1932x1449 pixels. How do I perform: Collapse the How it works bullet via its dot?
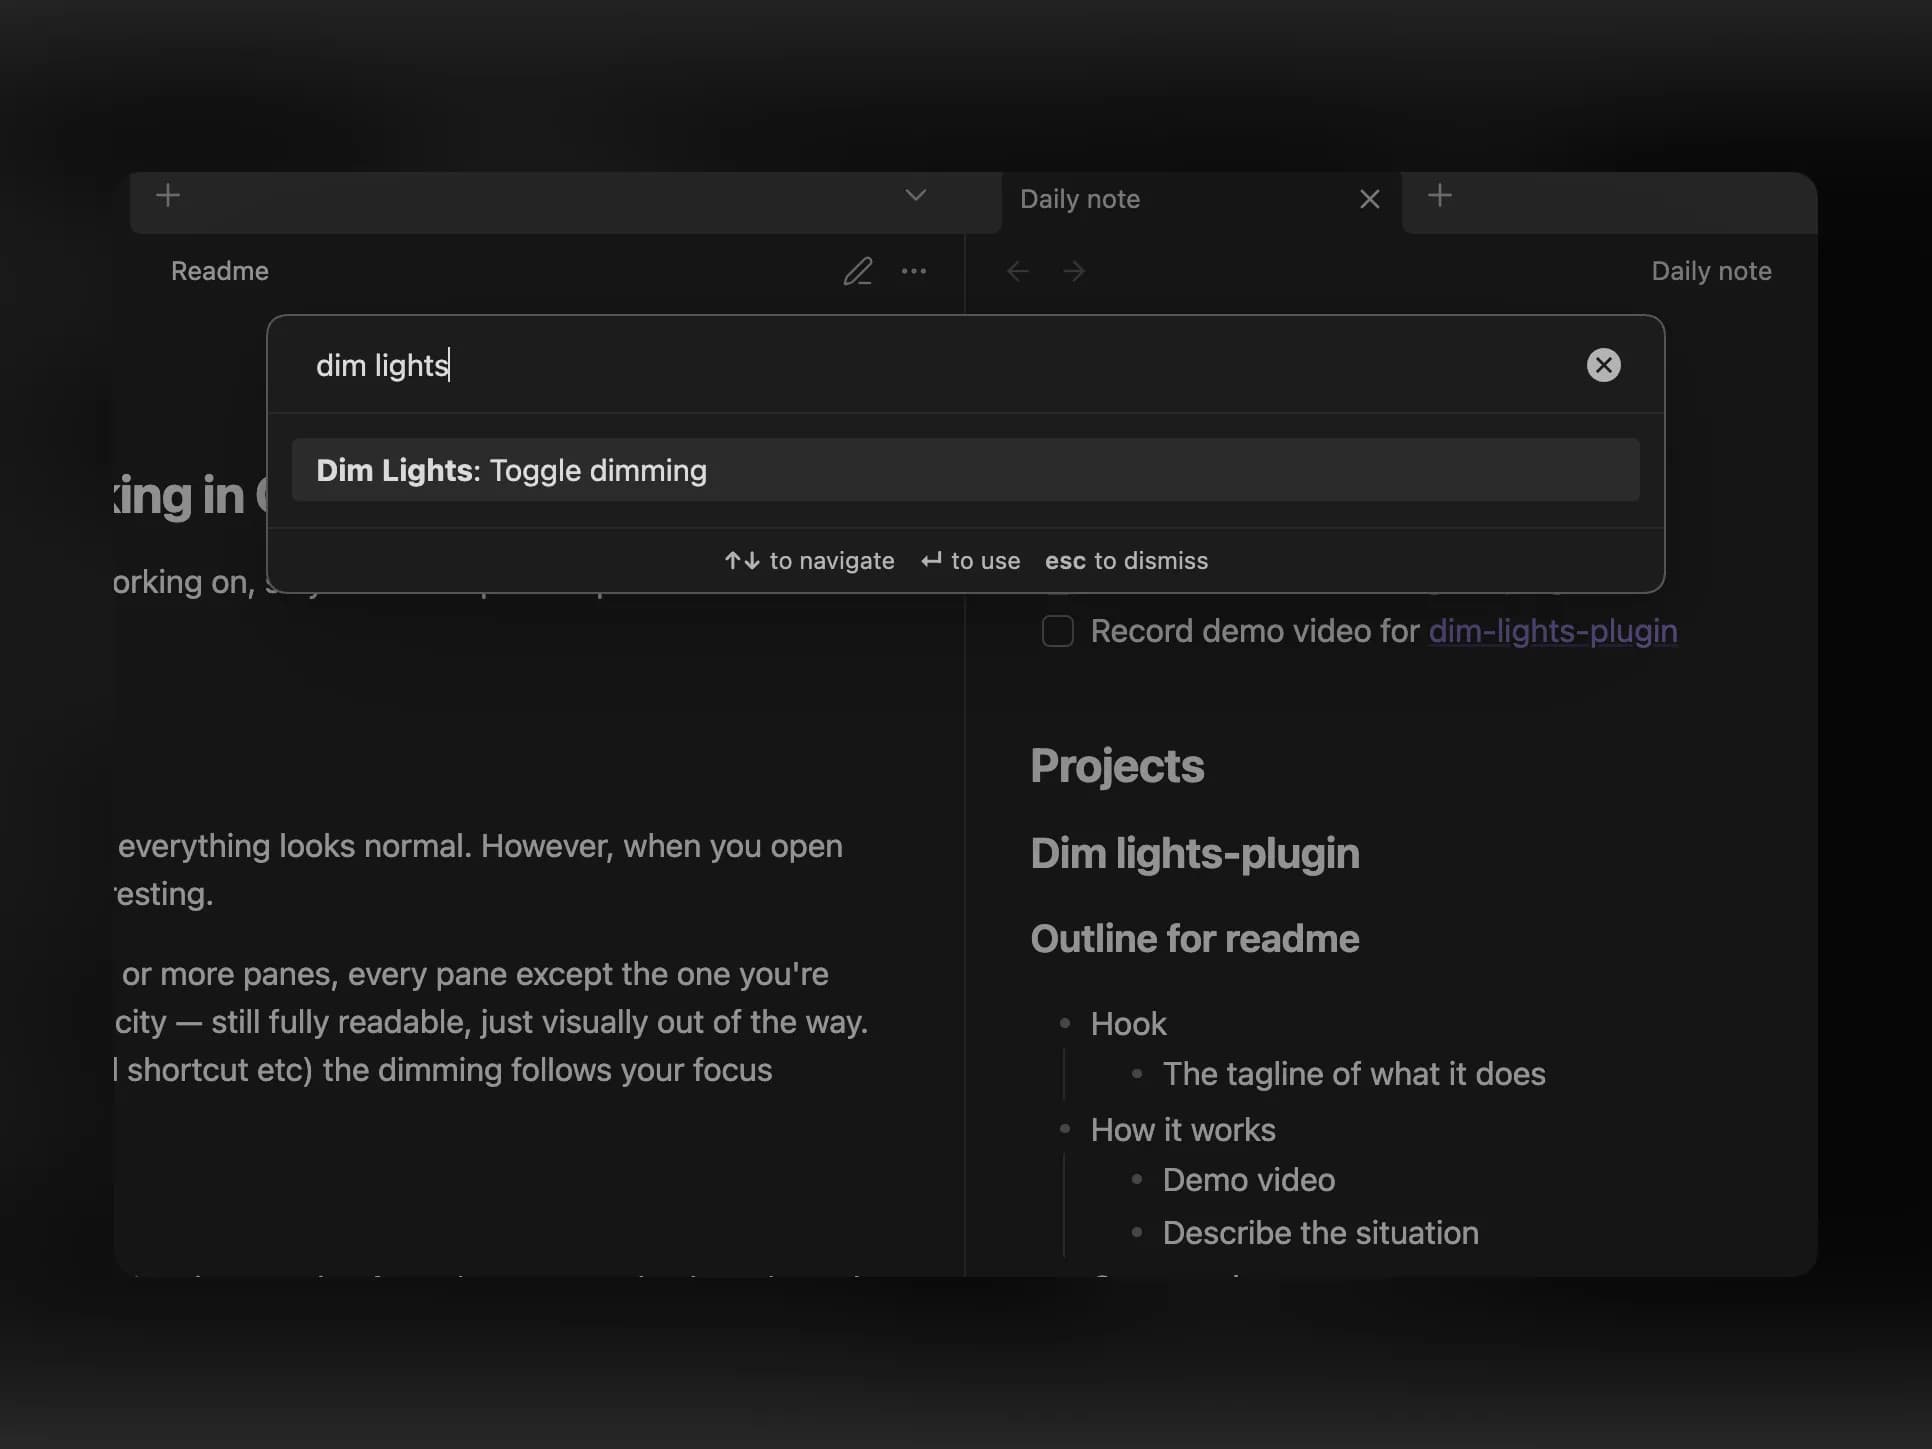click(x=1065, y=1129)
